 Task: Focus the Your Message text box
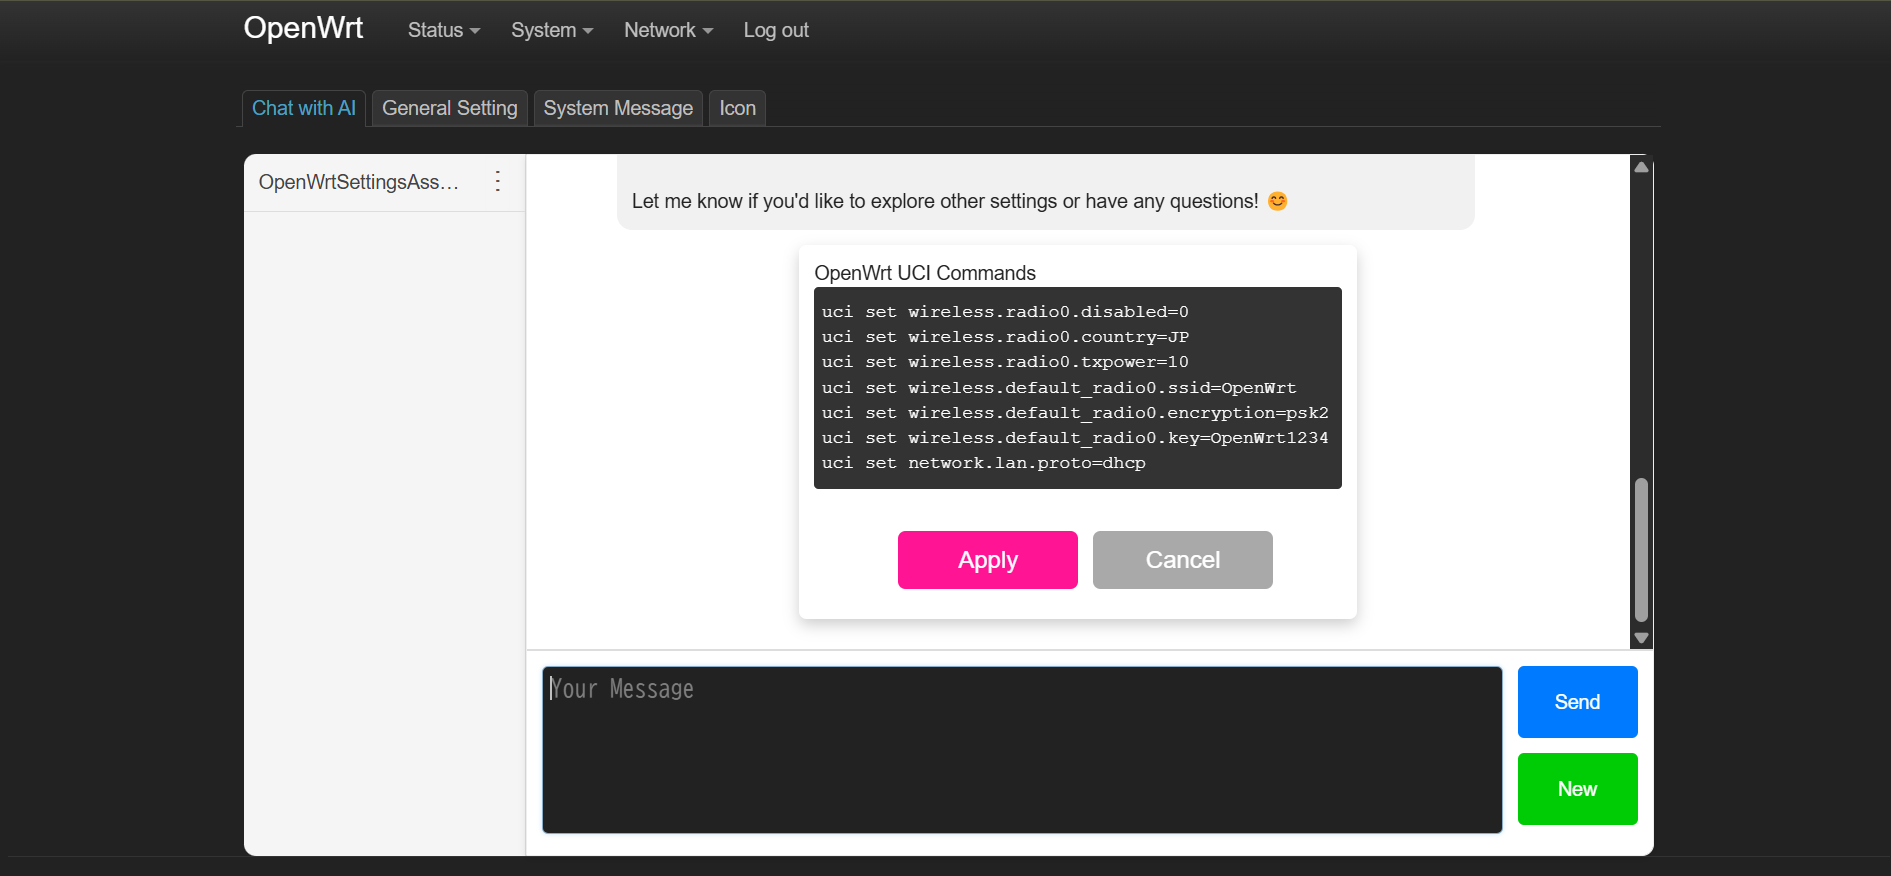(1022, 750)
